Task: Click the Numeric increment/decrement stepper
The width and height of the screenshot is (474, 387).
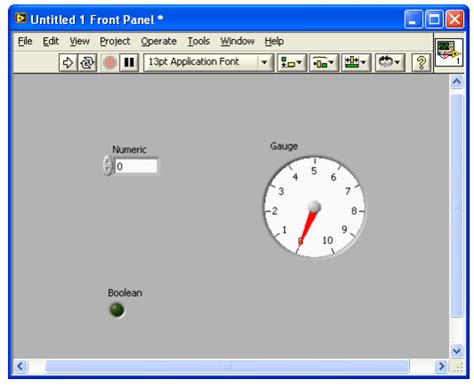Action: pos(107,165)
